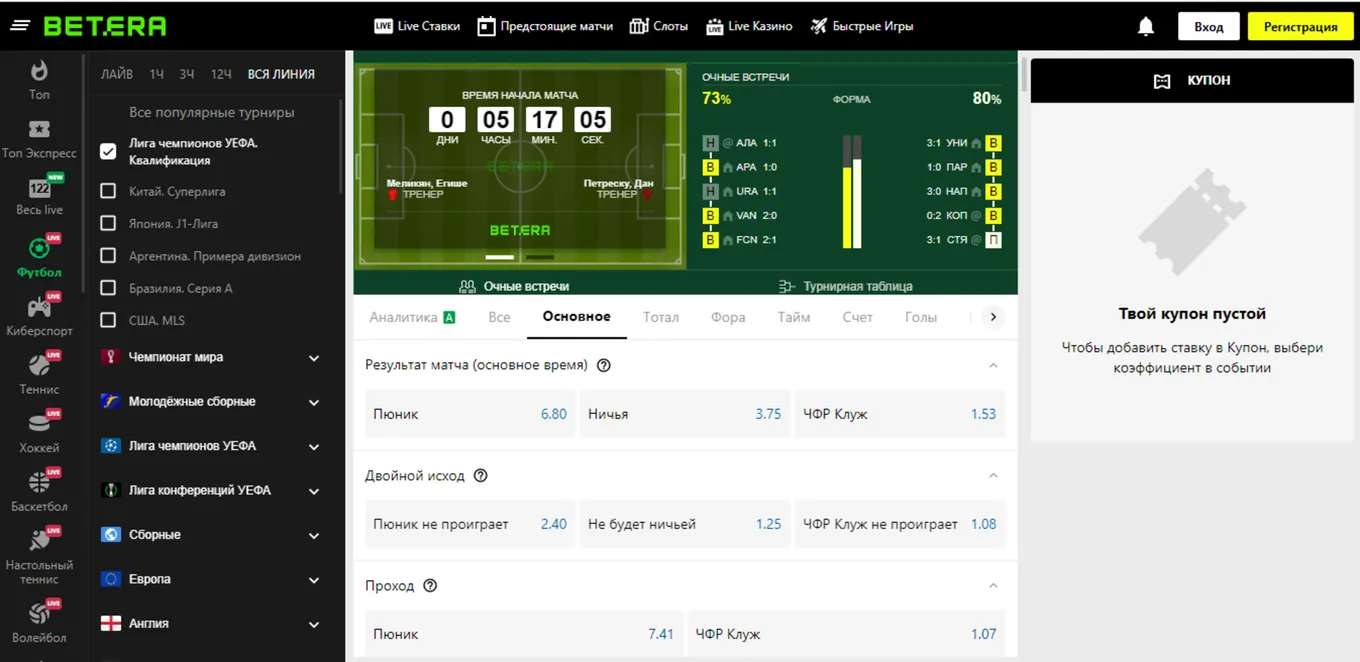The image size is (1360, 662).
Task: Switch to the Все markets tab
Action: 499,317
